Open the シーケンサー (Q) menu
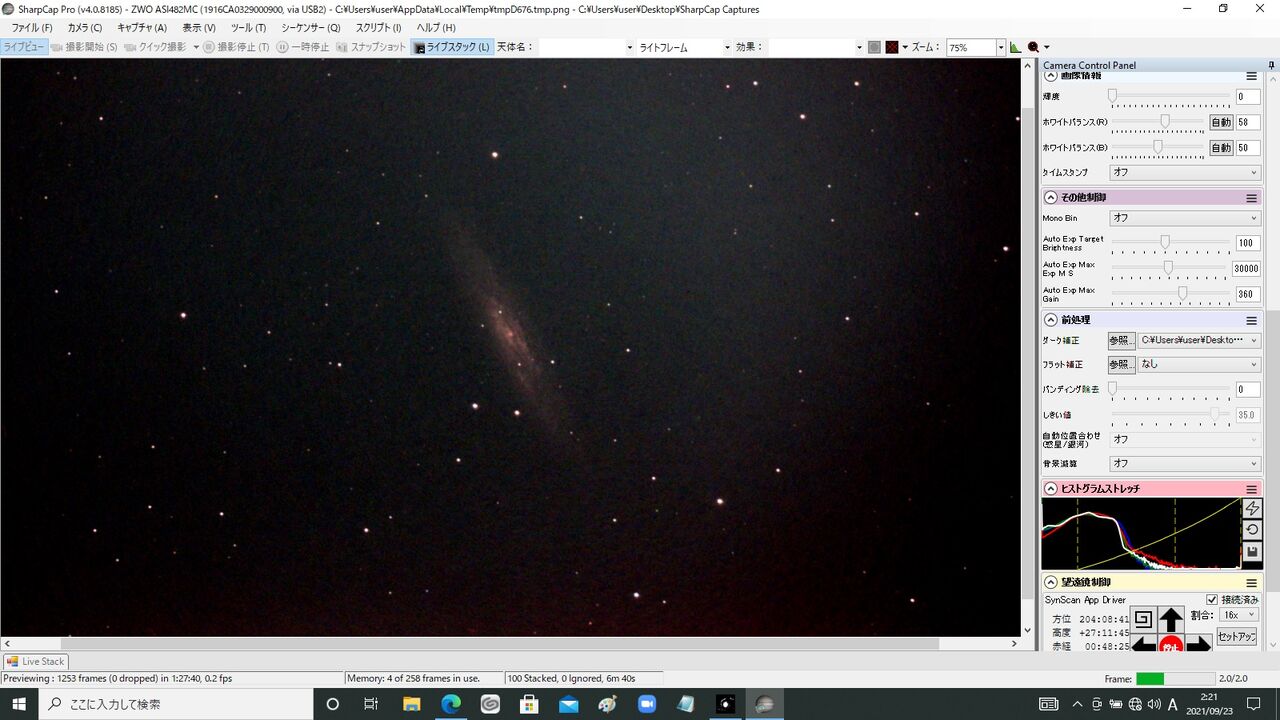This screenshot has width=1280, height=720. [310, 28]
